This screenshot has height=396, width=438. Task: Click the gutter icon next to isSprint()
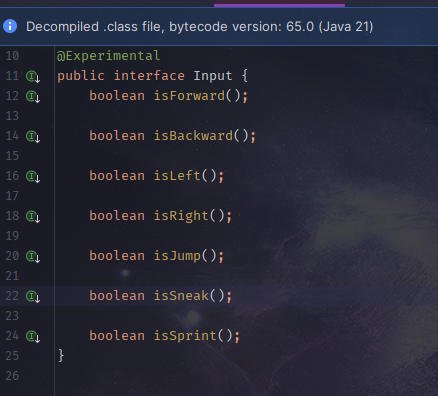pos(33,336)
